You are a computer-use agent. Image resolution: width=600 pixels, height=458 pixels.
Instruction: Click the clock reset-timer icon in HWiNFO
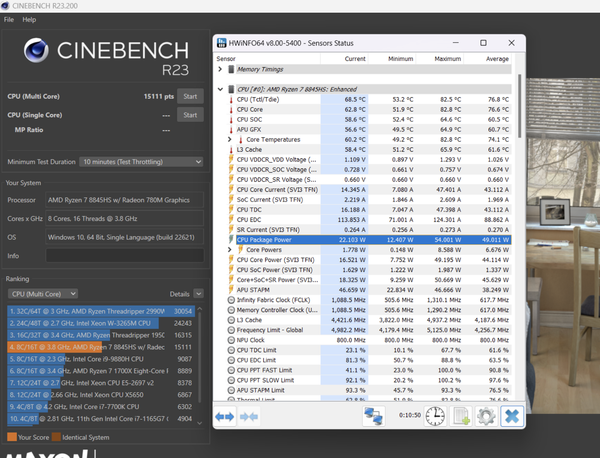435,416
